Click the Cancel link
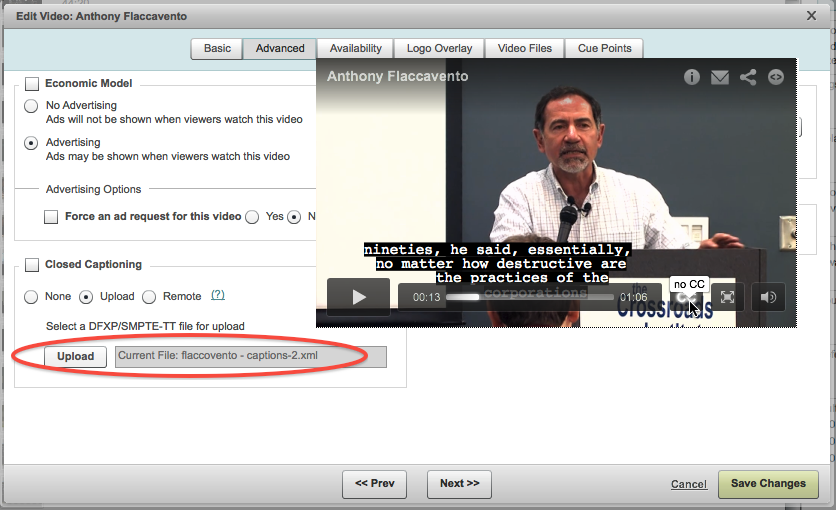Screen dimensions: 836x510 coord(689,484)
